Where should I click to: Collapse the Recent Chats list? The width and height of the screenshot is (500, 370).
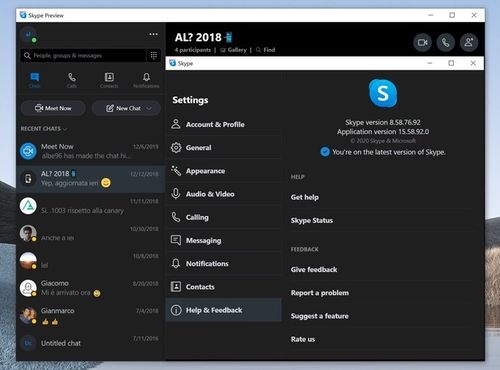coord(44,129)
